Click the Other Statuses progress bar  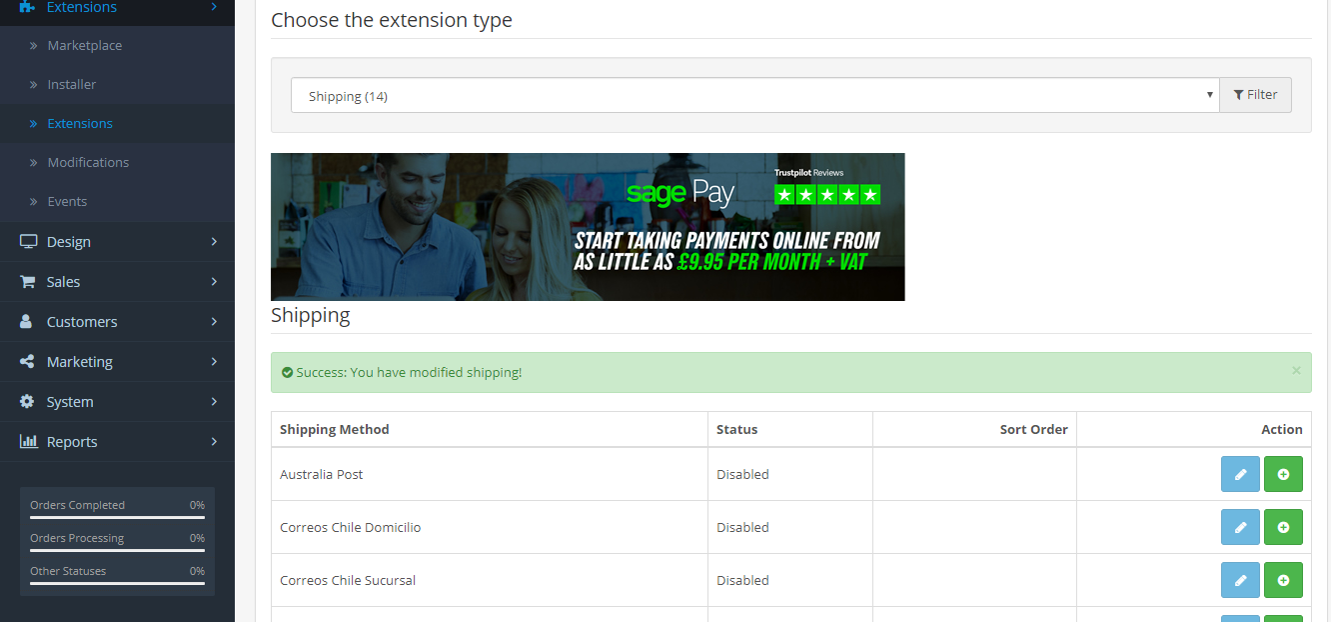coord(117,583)
